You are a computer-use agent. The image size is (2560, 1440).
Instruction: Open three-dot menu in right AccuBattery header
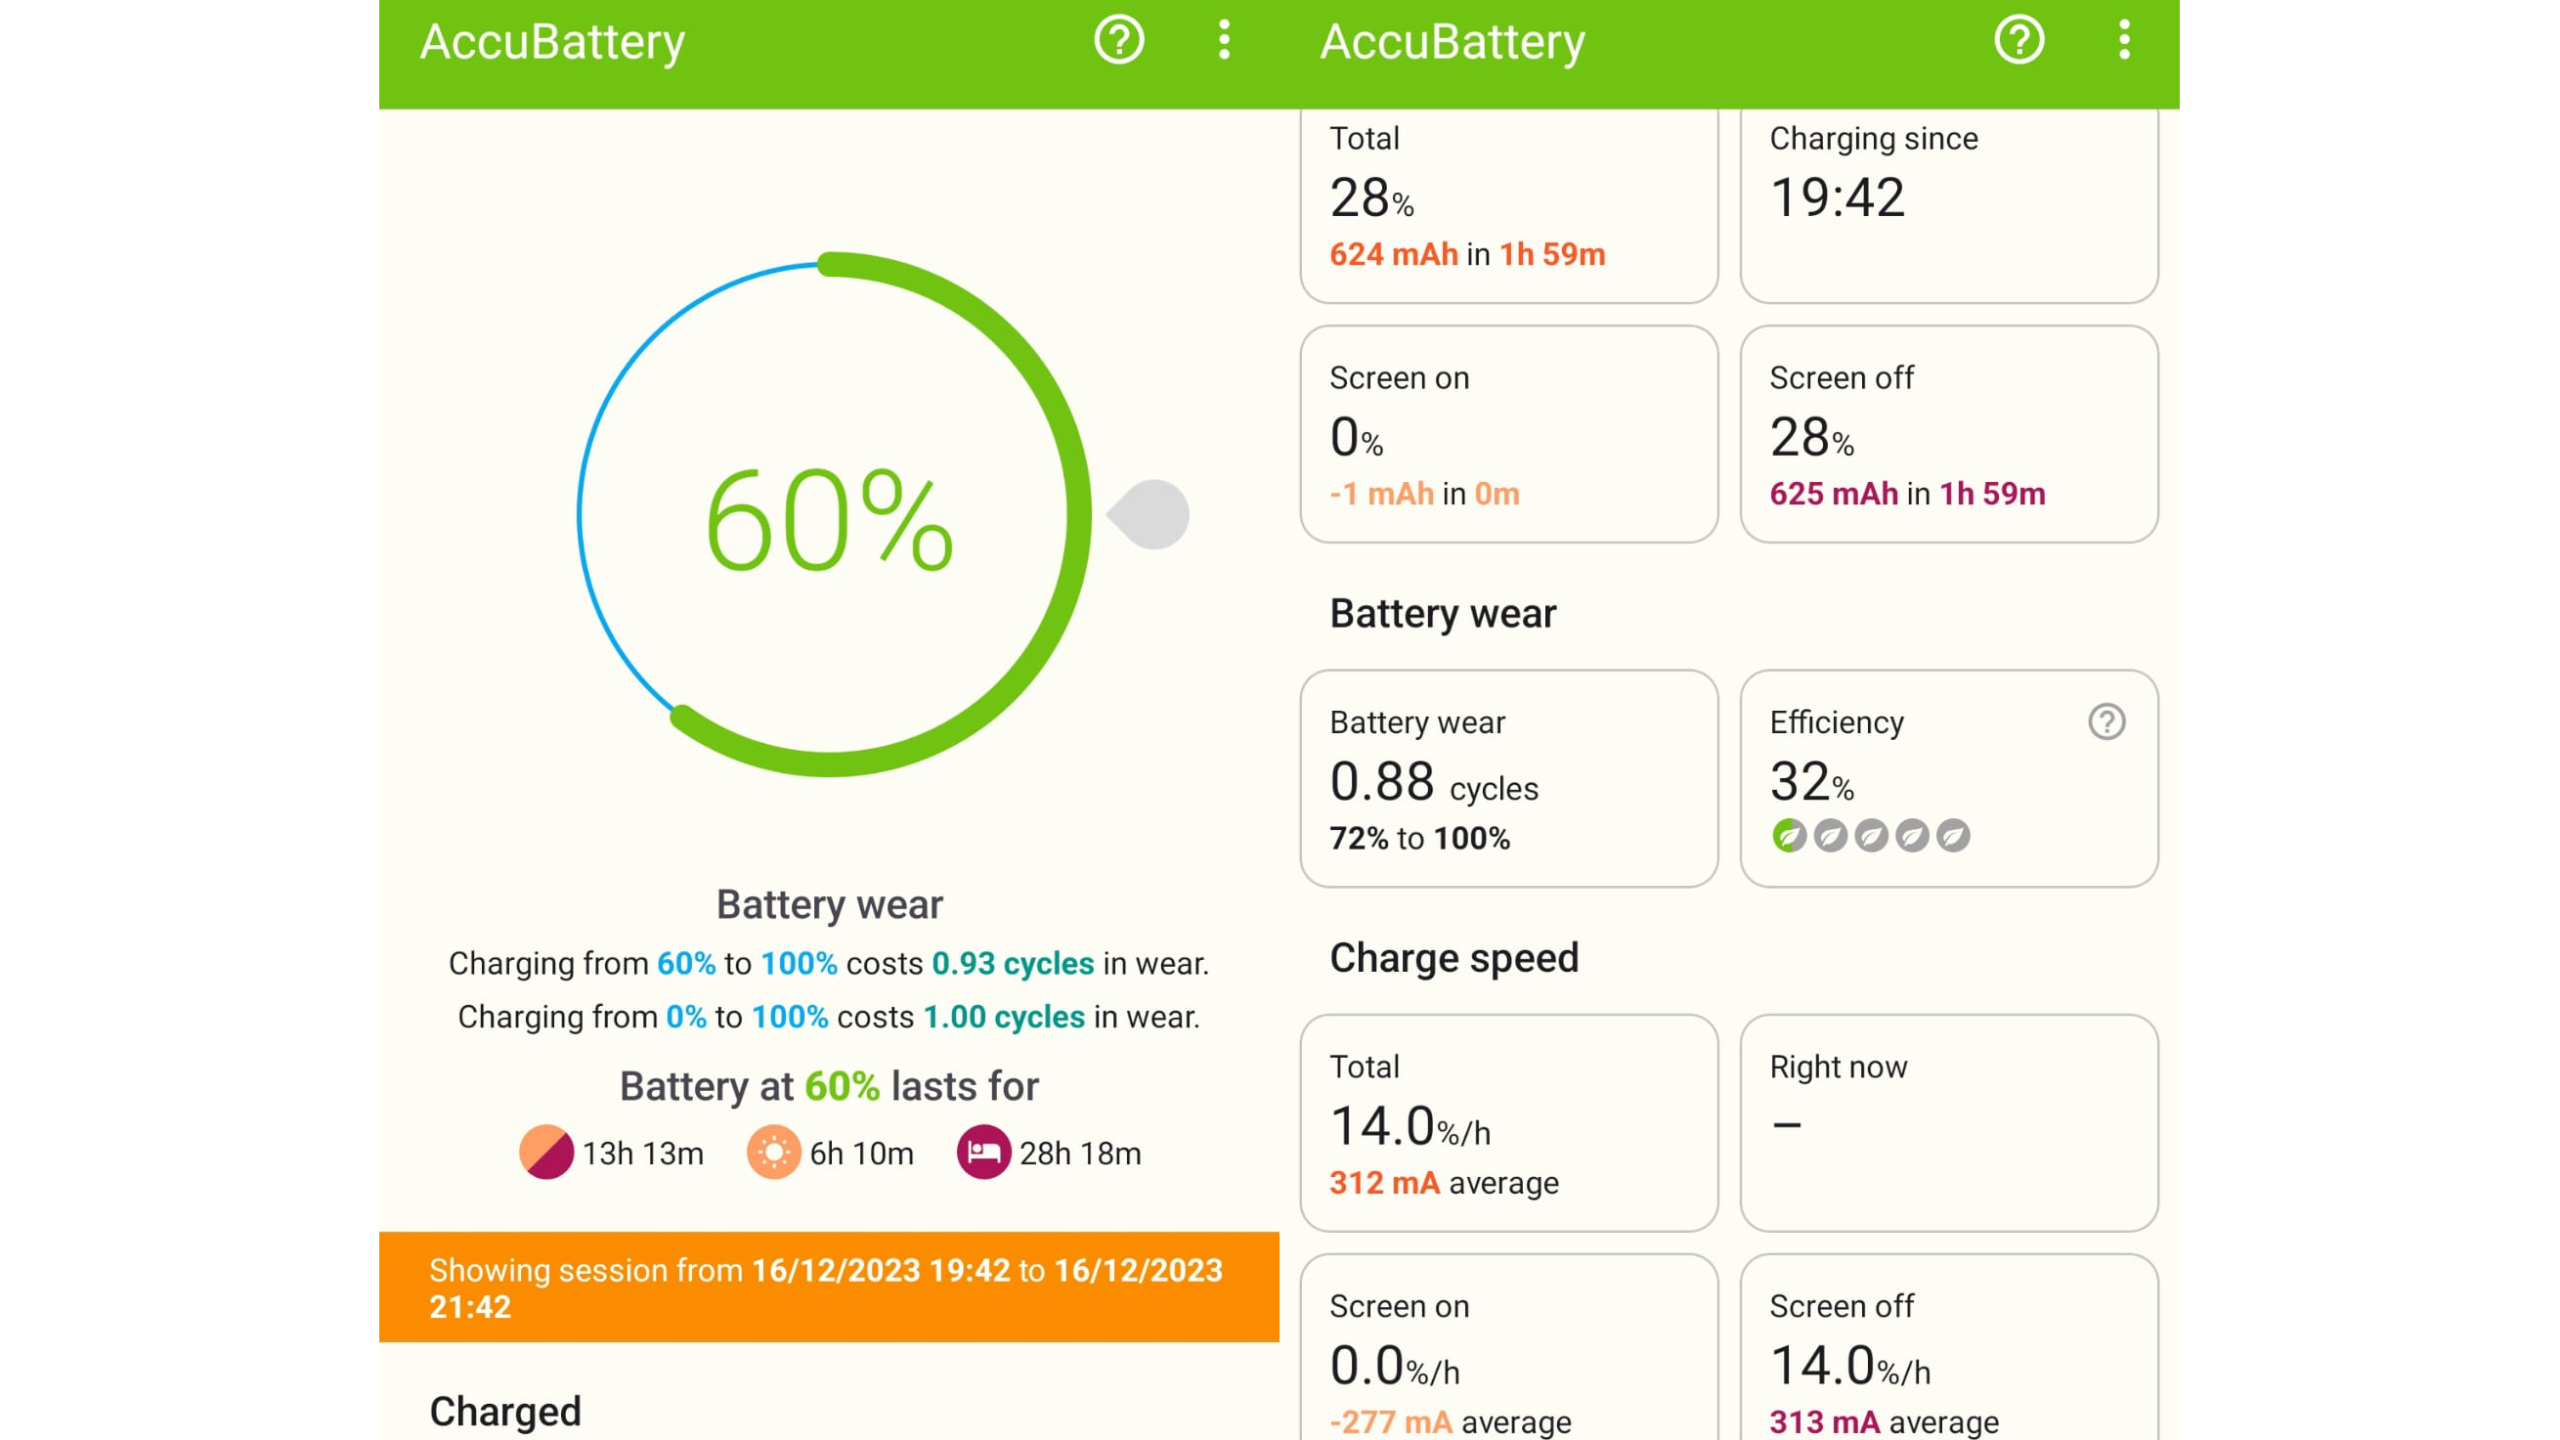coord(2124,41)
